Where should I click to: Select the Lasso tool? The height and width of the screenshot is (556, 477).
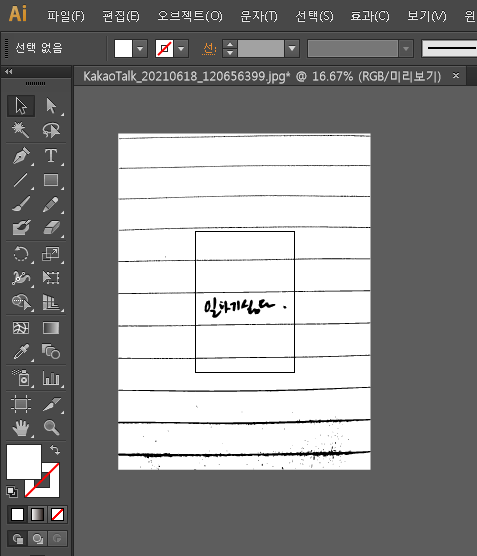[51, 130]
